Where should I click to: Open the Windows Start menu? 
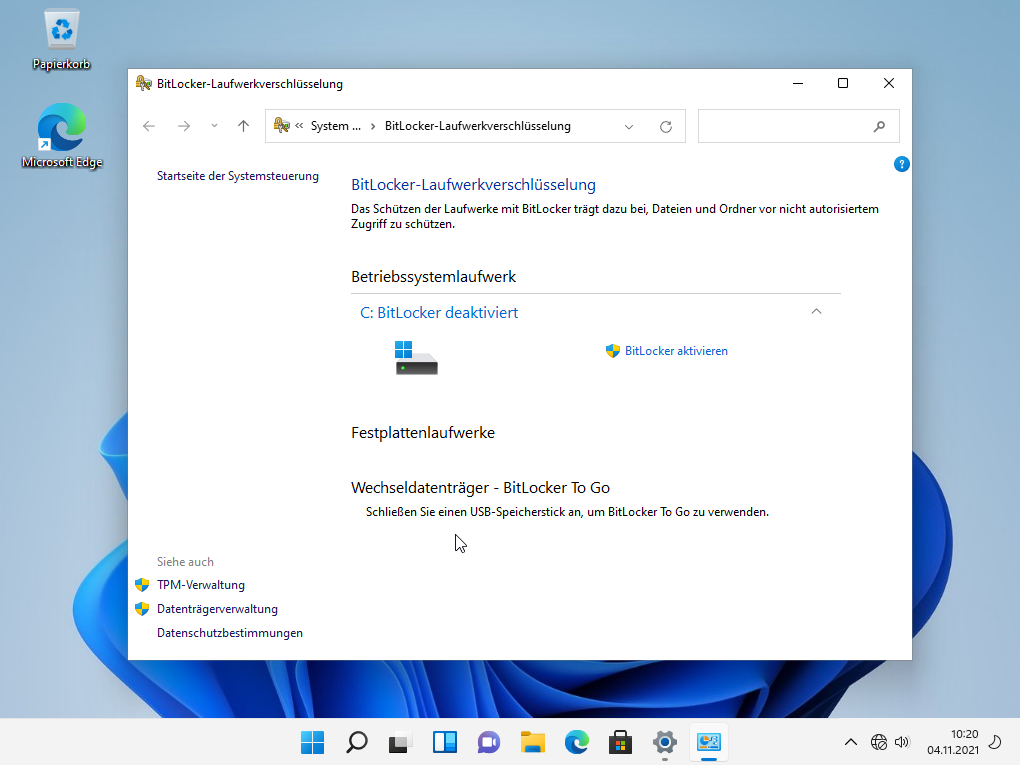pos(312,742)
